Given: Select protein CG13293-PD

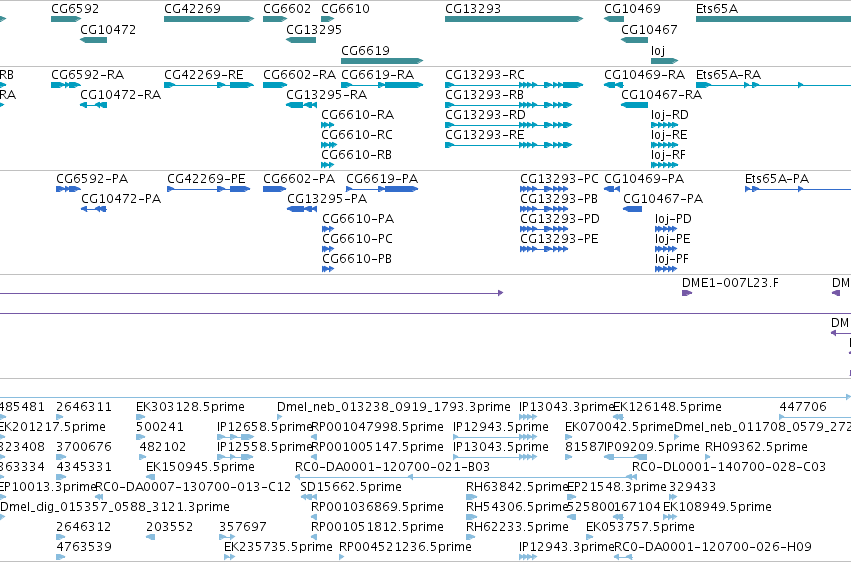Looking at the screenshot, I should [x=560, y=219].
